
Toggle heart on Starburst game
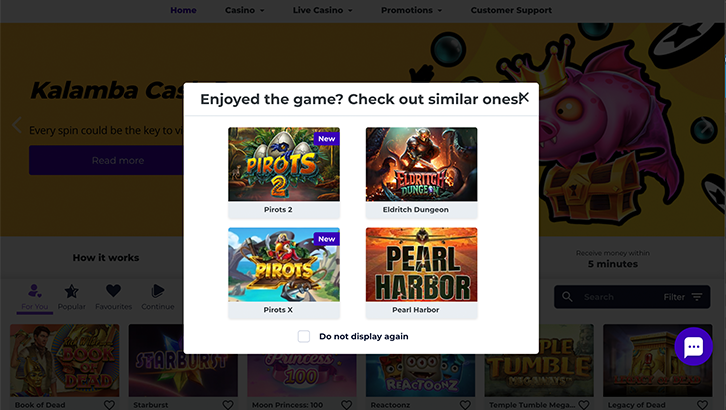tap(228, 405)
